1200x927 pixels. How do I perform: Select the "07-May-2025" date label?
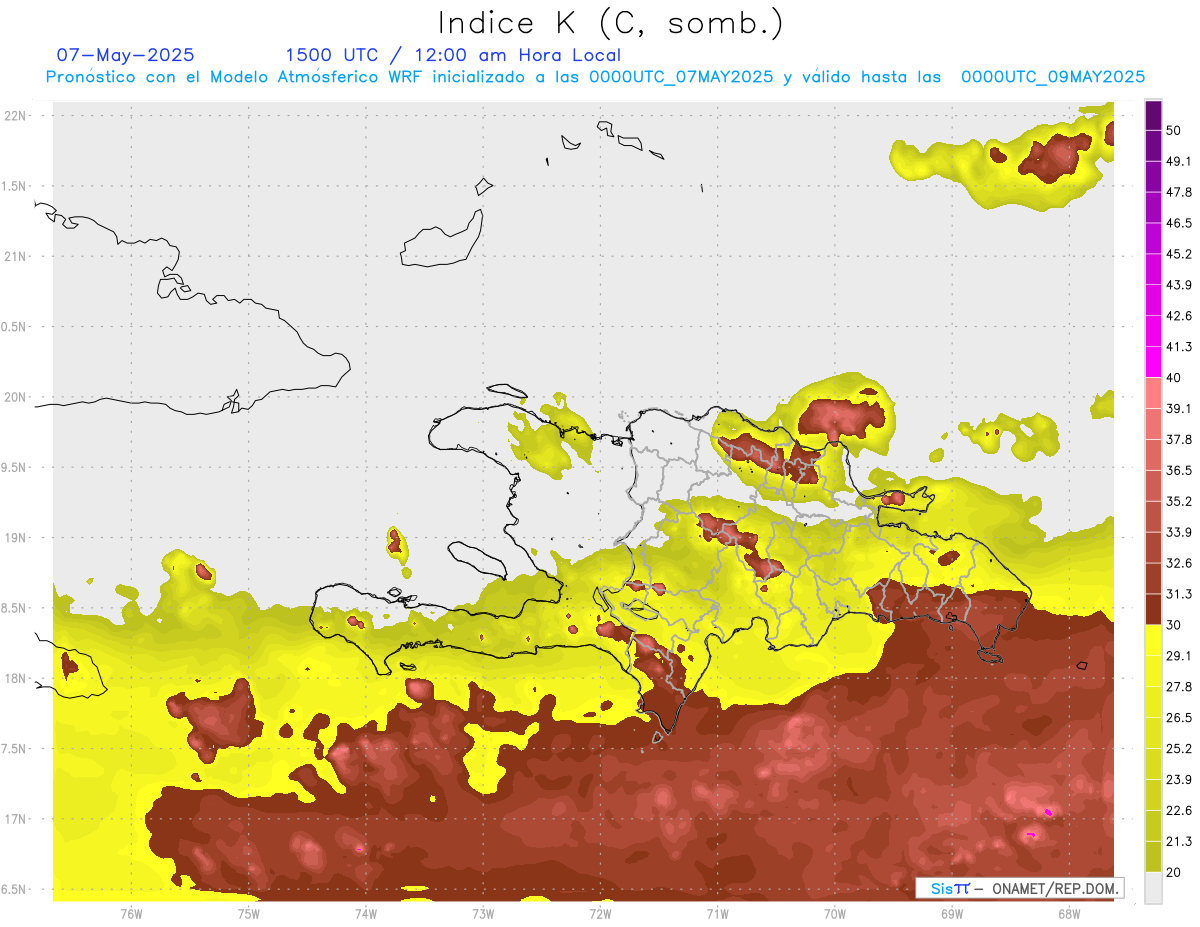[126, 55]
